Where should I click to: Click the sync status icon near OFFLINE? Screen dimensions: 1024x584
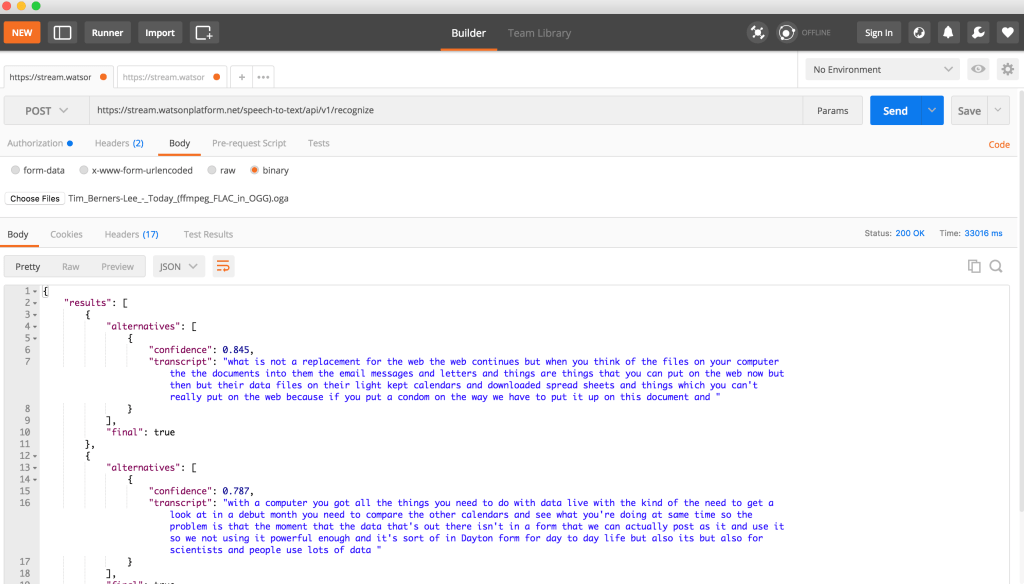coord(786,32)
